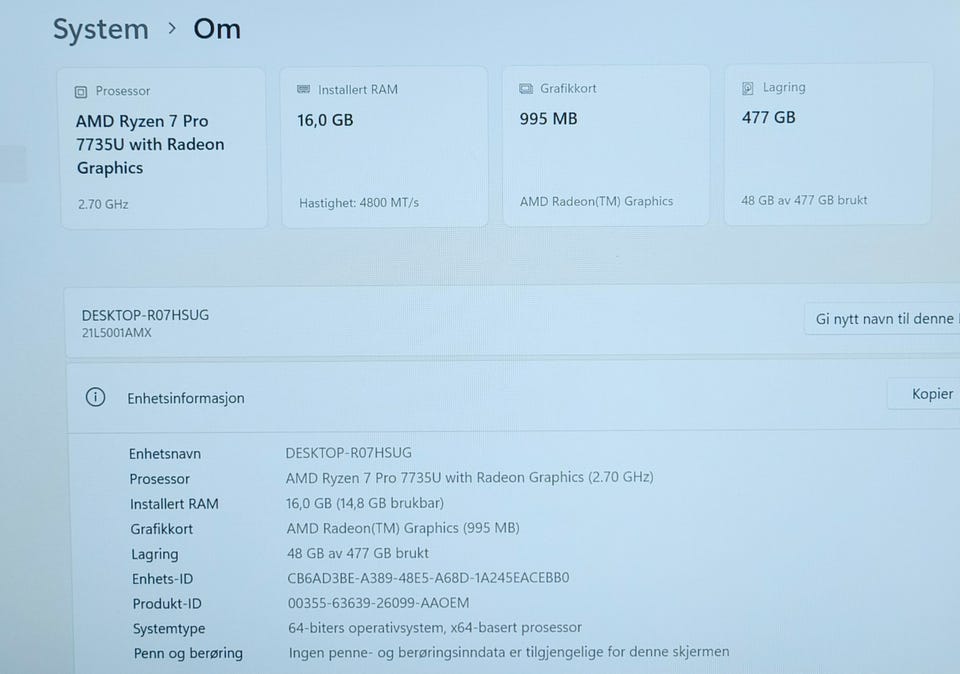The image size is (960, 674).
Task: Click the Systemtype value text
Action: tap(435, 627)
